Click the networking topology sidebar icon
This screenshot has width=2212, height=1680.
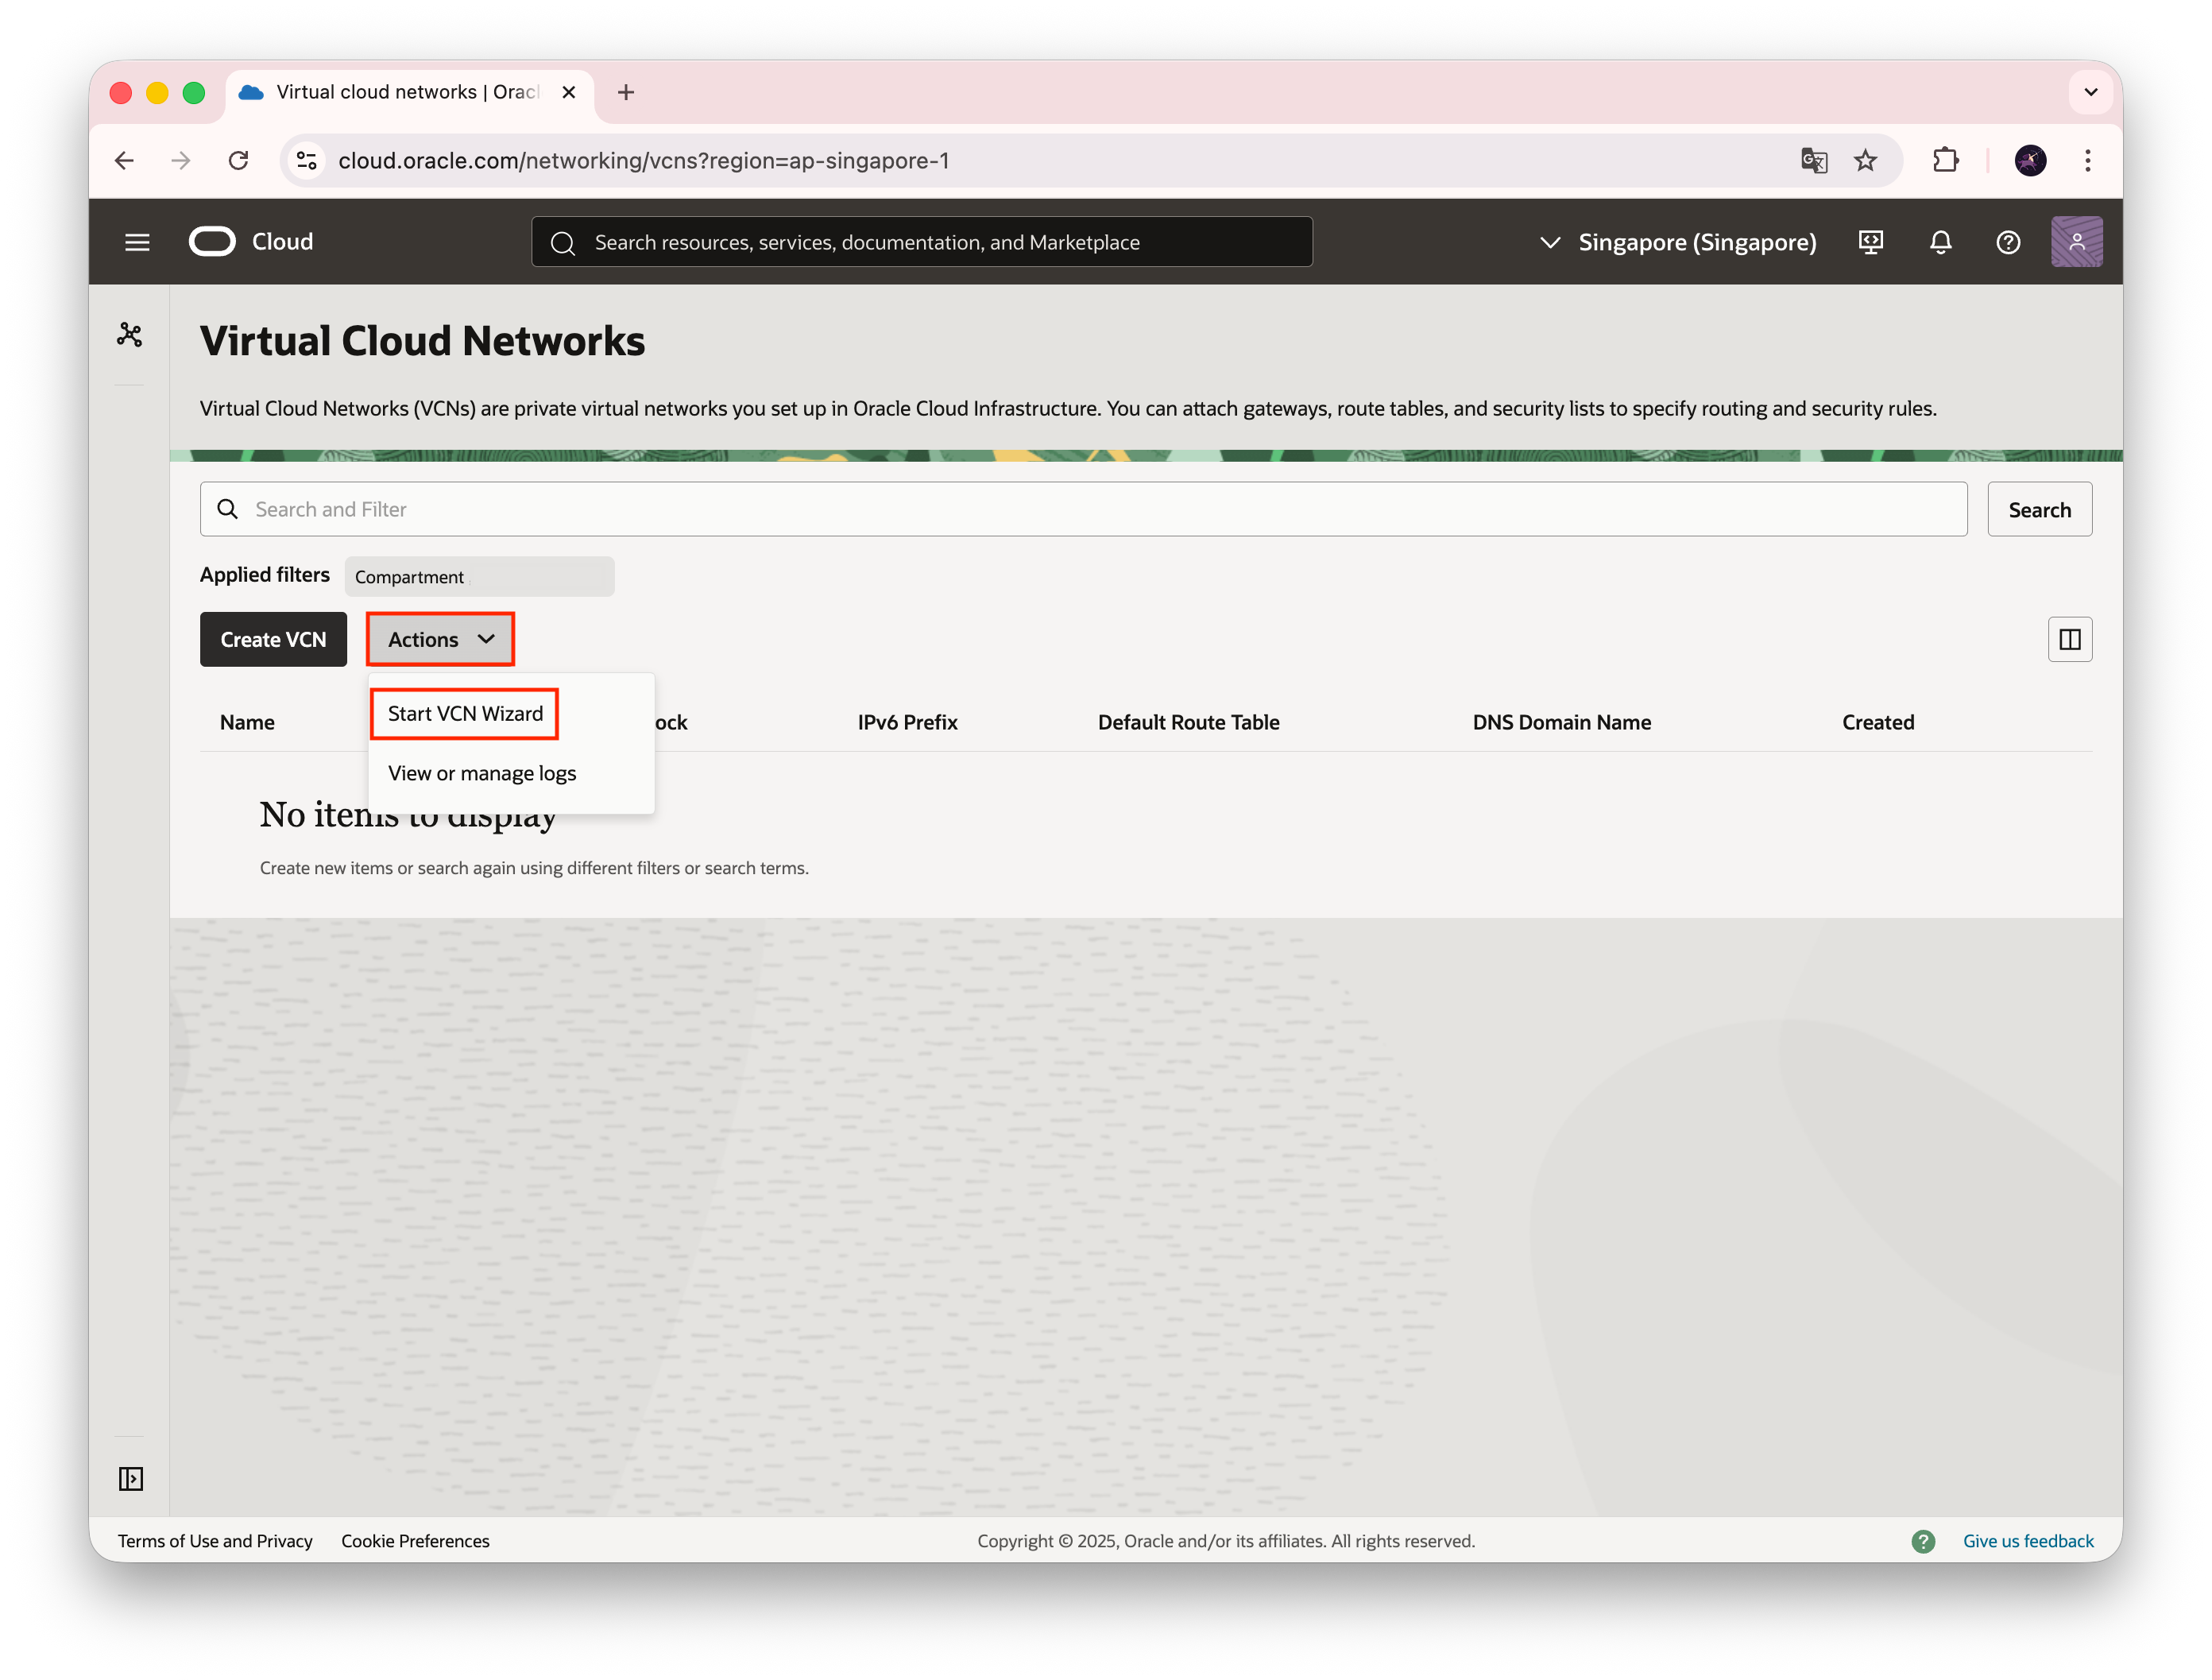[130, 335]
